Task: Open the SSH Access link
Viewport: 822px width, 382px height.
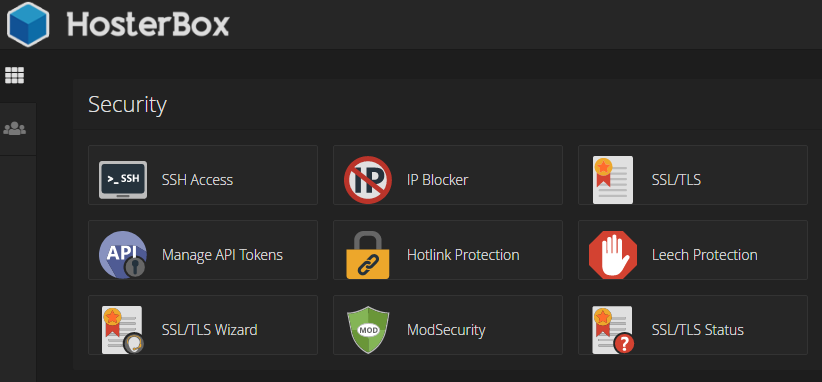Action: pyautogui.click(x=197, y=180)
